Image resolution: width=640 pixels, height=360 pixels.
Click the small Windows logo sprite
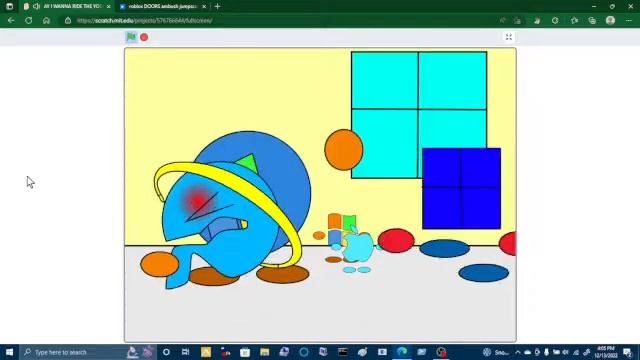pyautogui.click(x=342, y=229)
